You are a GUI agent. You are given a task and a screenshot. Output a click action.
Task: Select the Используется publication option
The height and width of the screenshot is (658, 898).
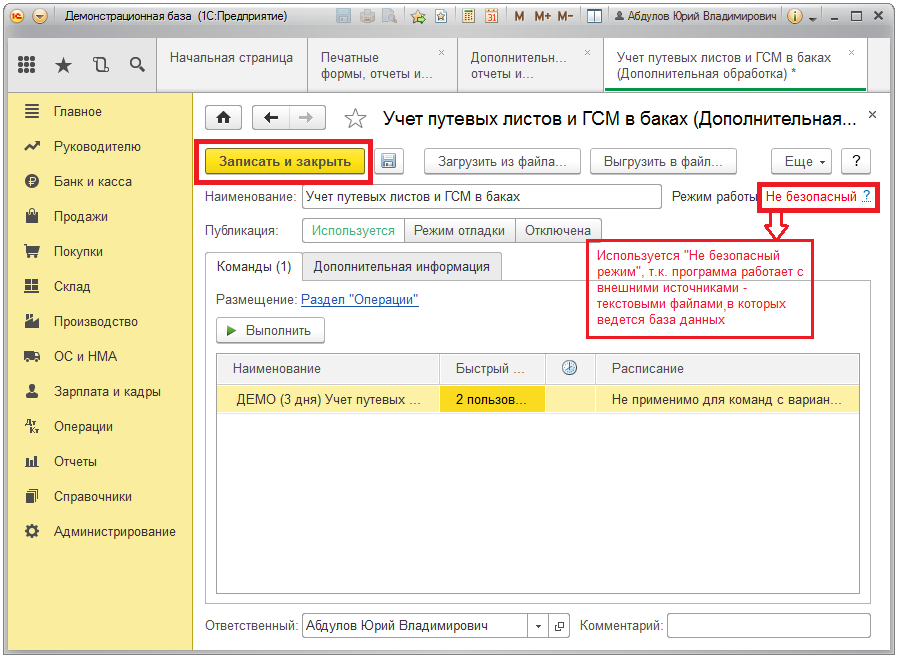tap(353, 230)
